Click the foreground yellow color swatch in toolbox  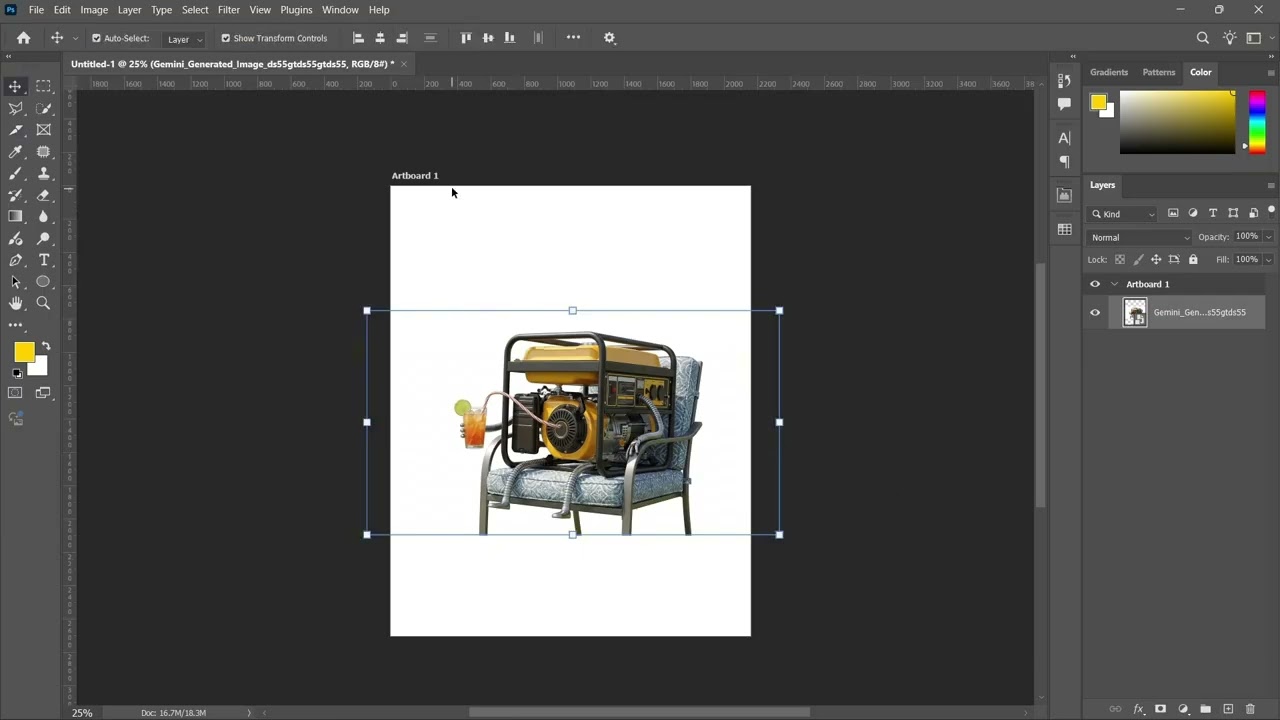pos(24,352)
